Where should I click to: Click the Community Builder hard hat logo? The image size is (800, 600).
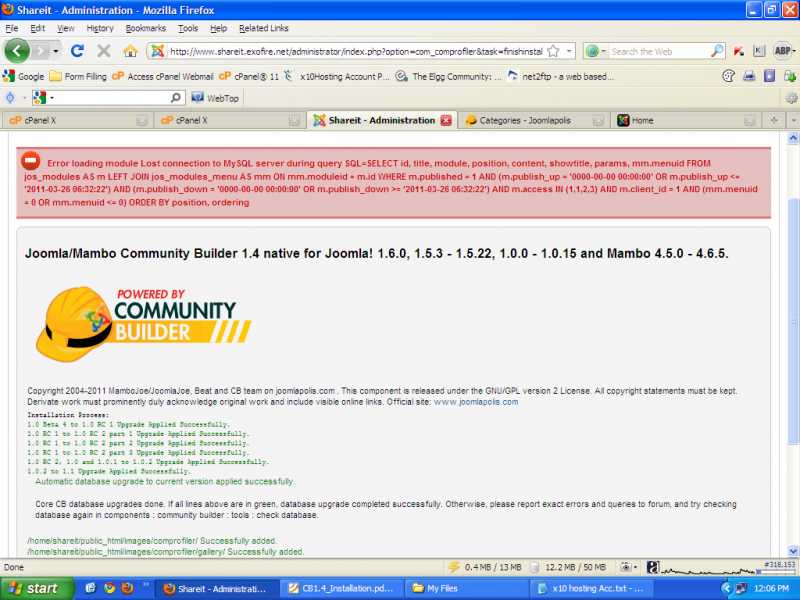(74, 324)
